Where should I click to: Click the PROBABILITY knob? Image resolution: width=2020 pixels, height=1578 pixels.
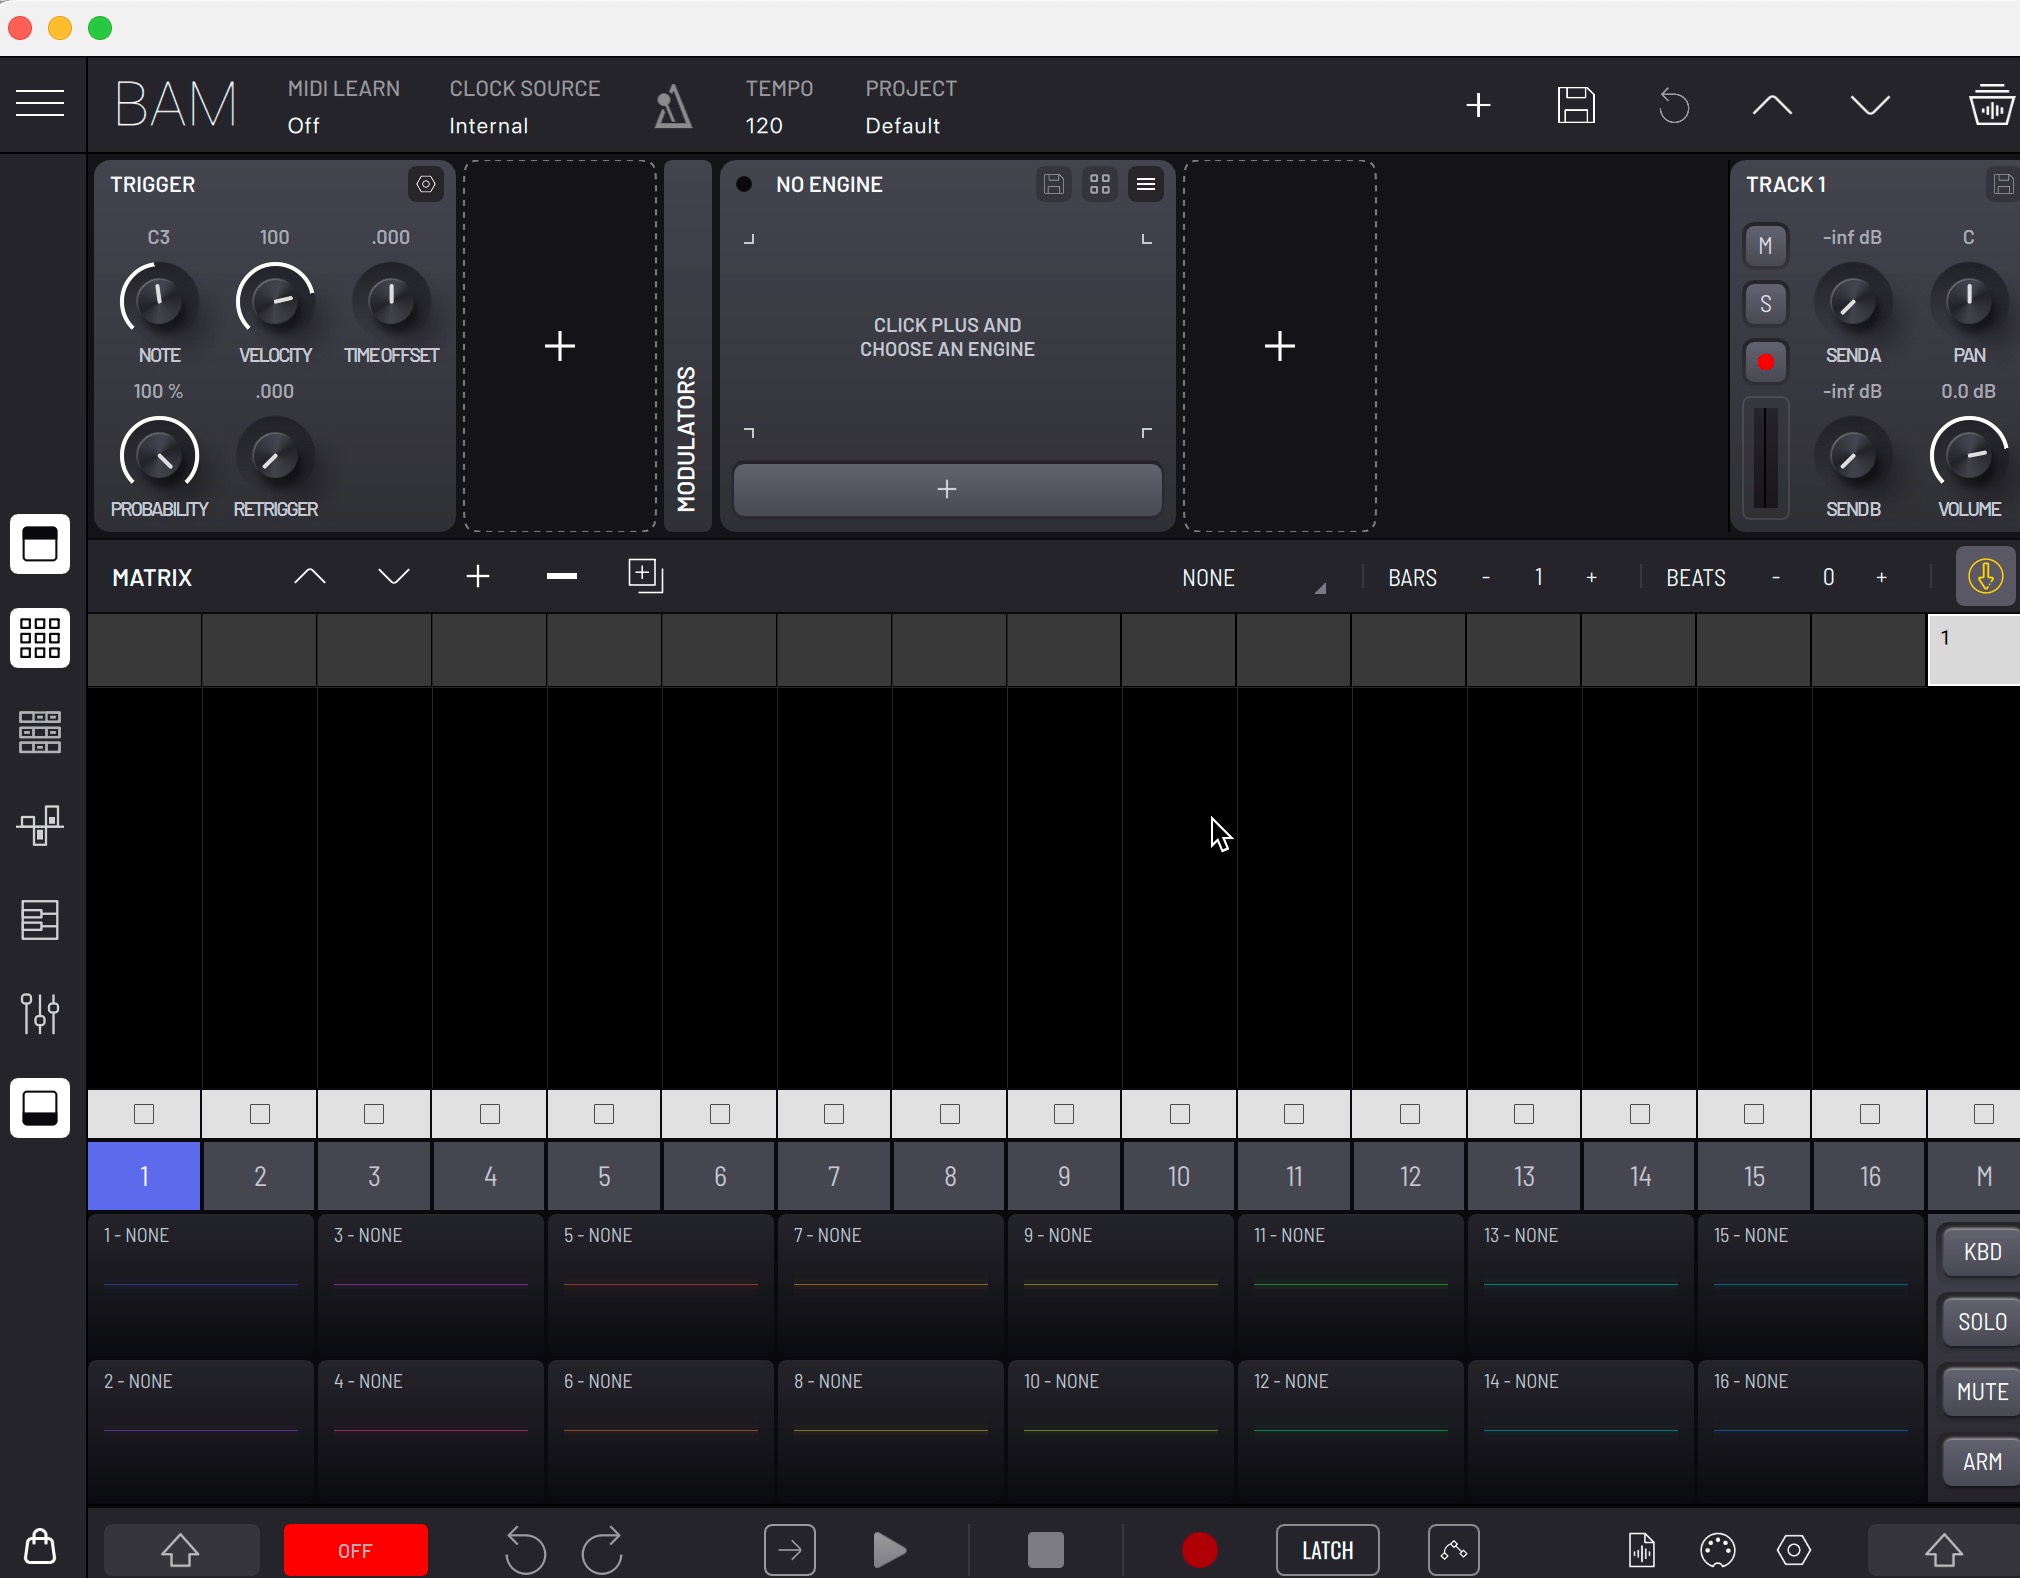159,456
